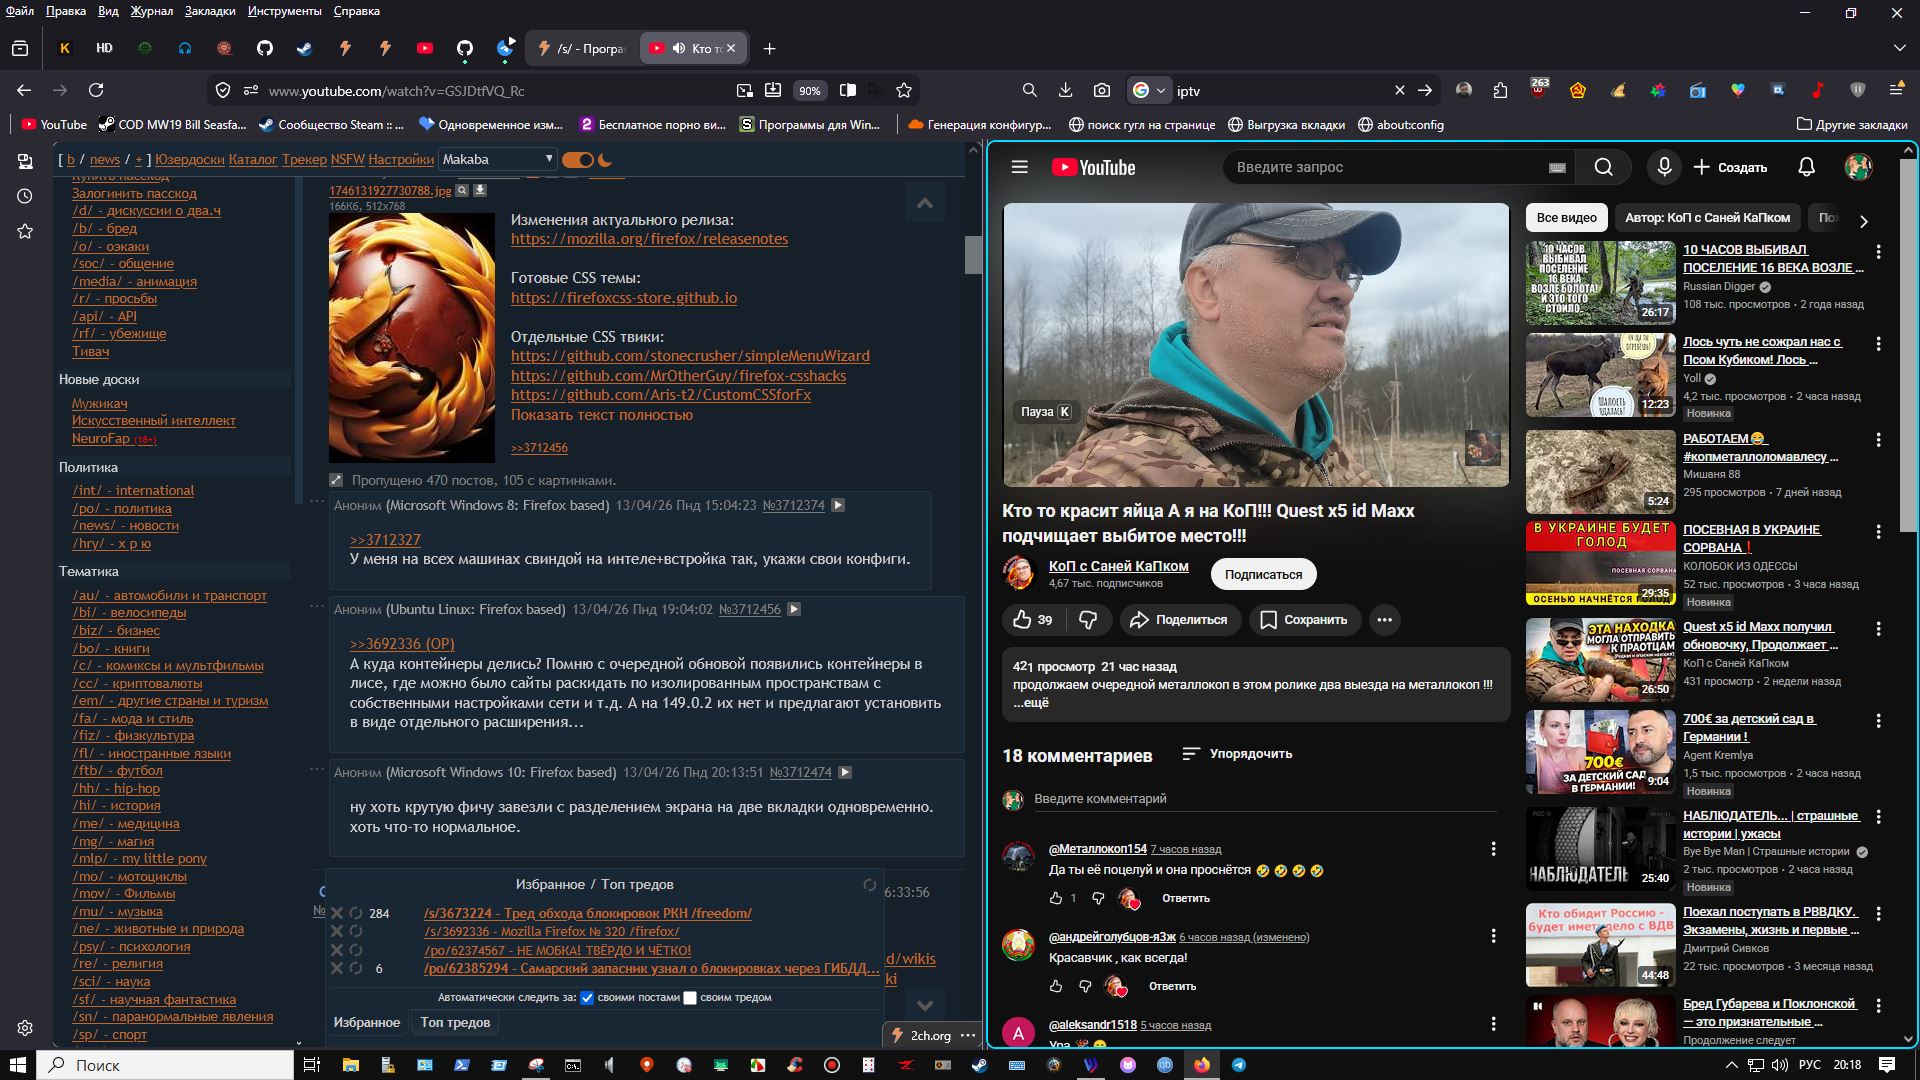Select the 'Автор: КоП с Саней КаПком' chip
The width and height of the screenshot is (1920, 1080).
click(1707, 217)
